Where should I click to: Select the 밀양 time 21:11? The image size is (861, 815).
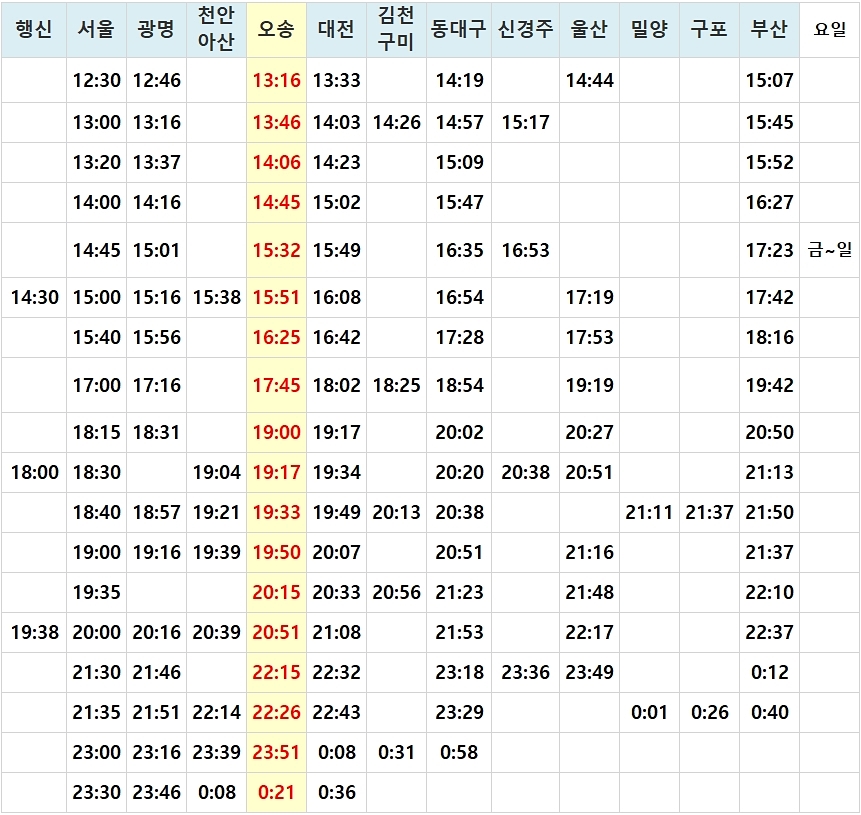649,512
